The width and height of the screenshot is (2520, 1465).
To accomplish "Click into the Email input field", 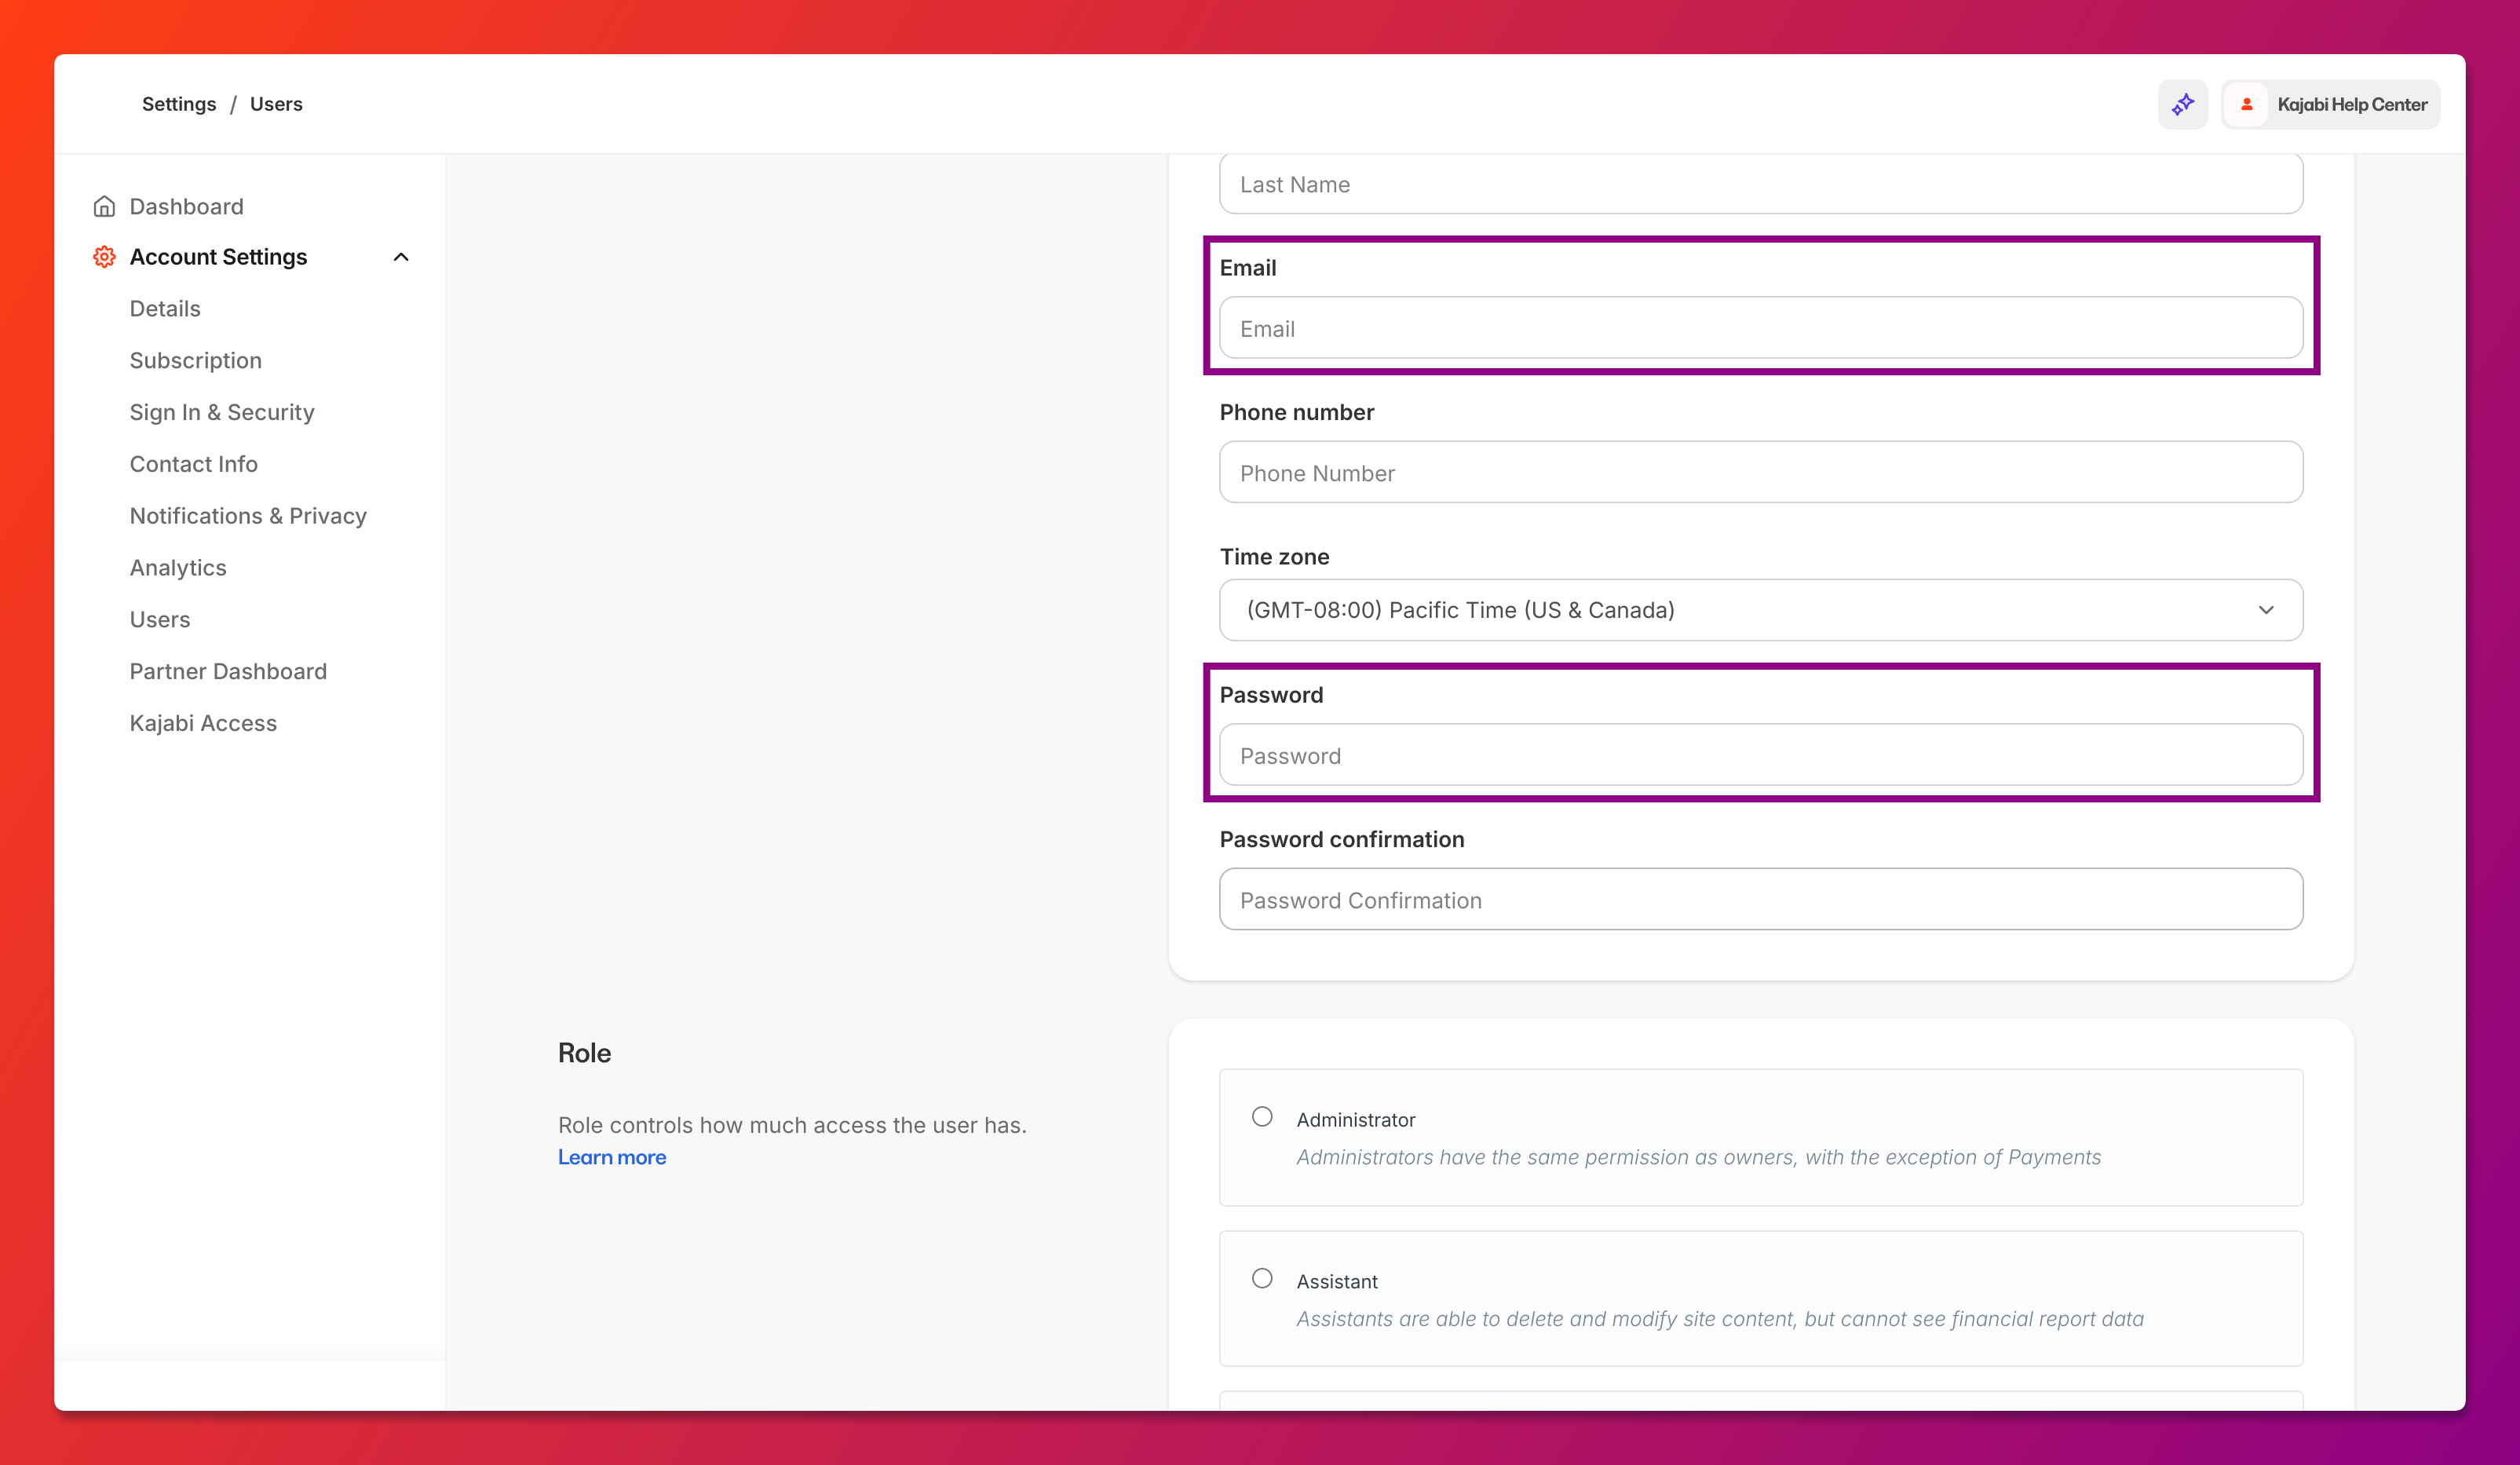I will [1761, 328].
